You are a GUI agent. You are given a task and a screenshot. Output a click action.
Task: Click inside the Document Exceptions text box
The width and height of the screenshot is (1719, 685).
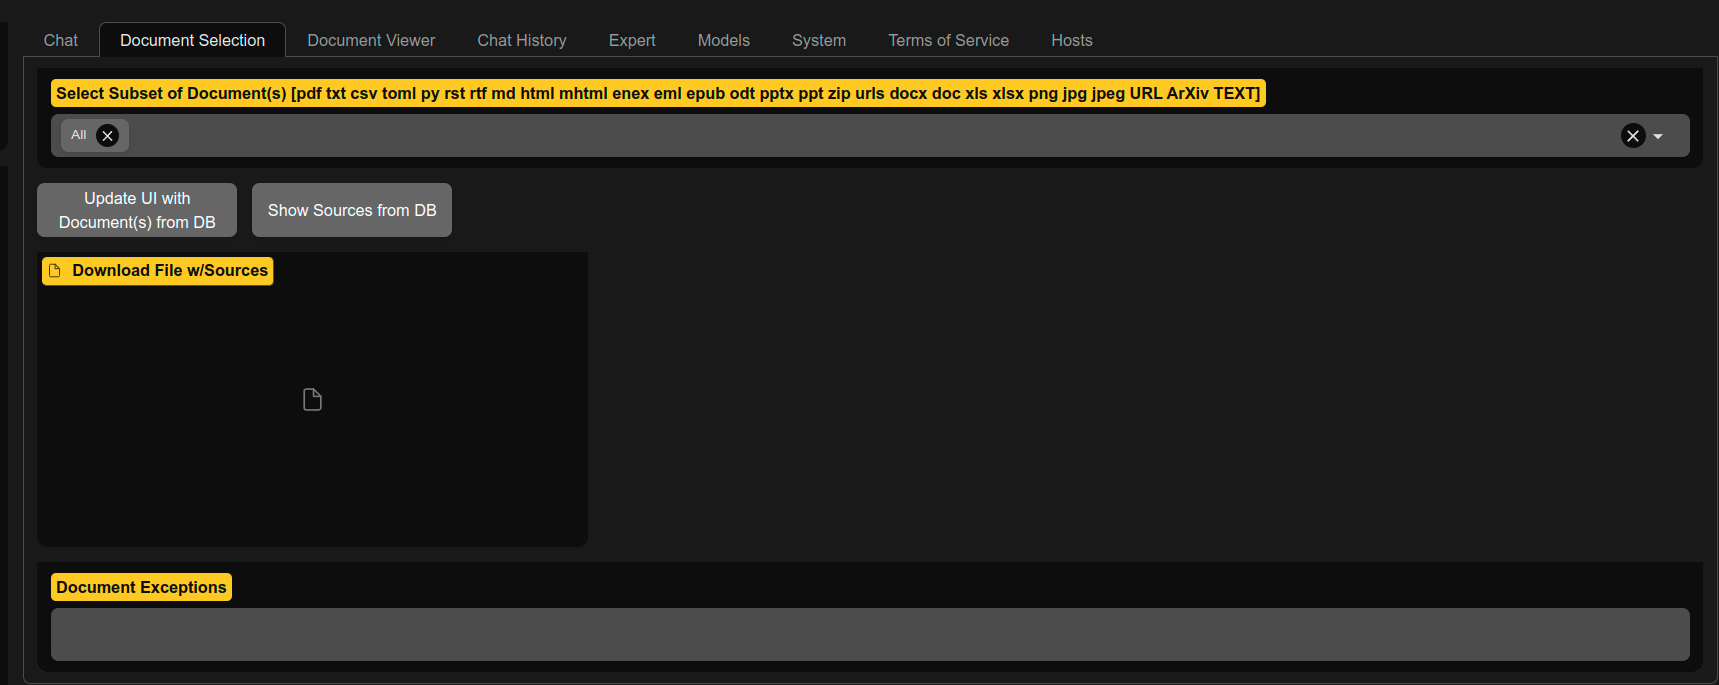click(870, 634)
